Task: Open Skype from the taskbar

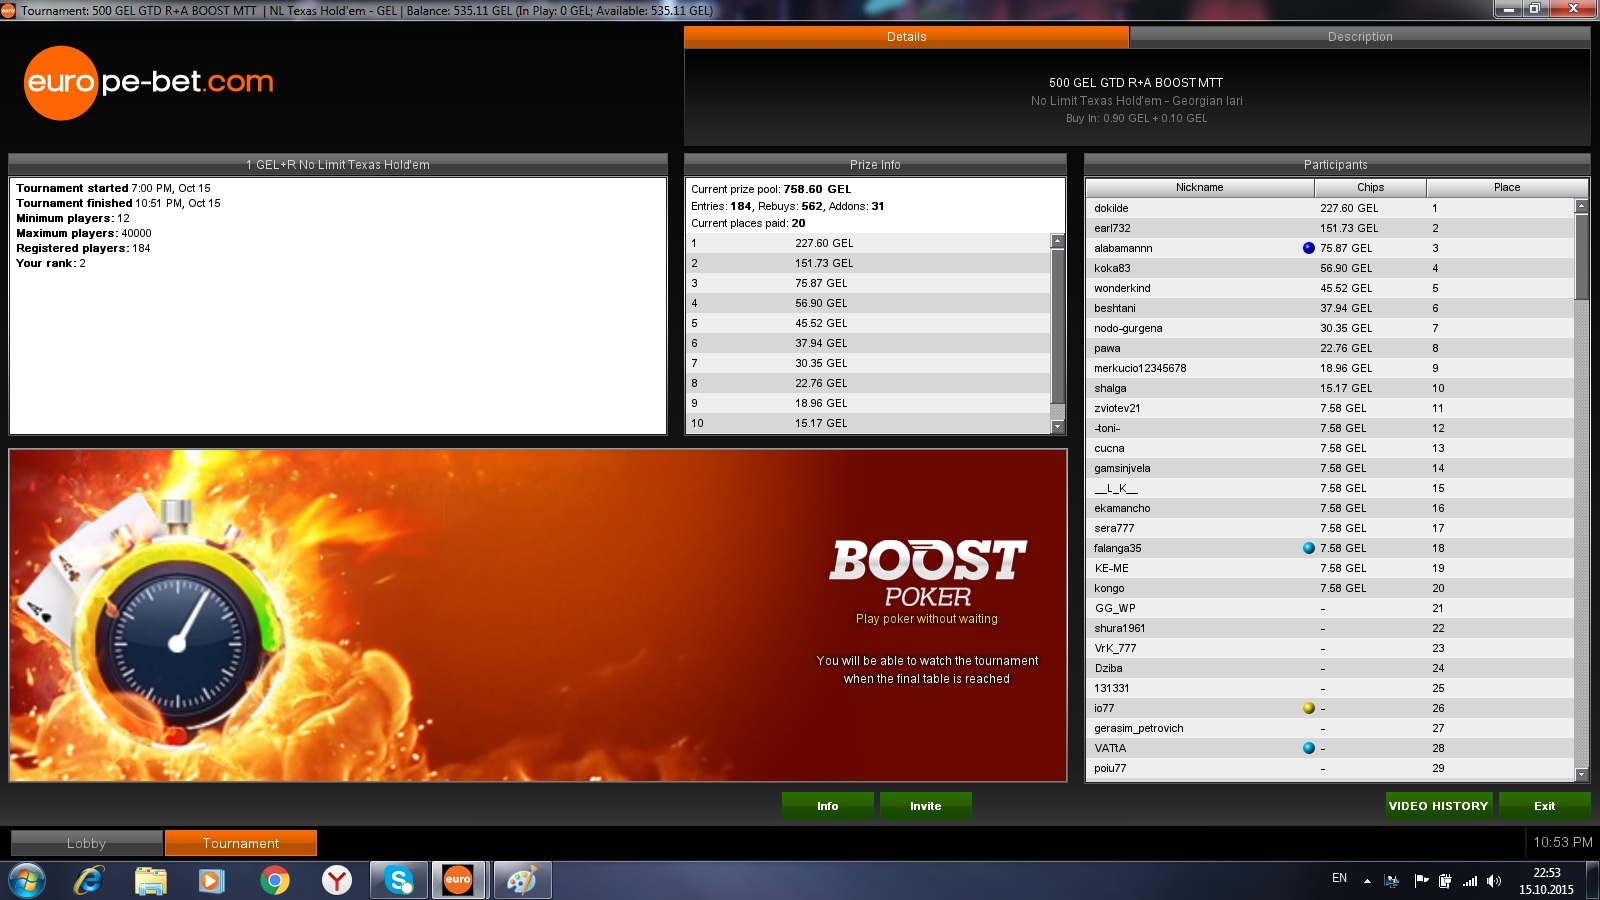Action: (399, 881)
